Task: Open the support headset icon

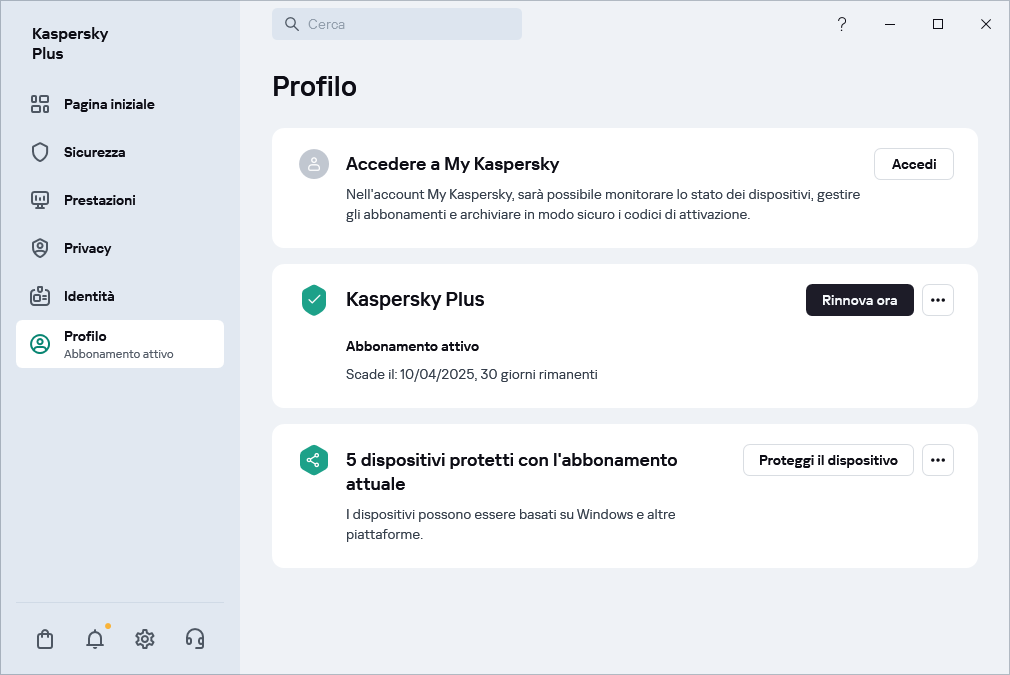Action: tap(195, 639)
